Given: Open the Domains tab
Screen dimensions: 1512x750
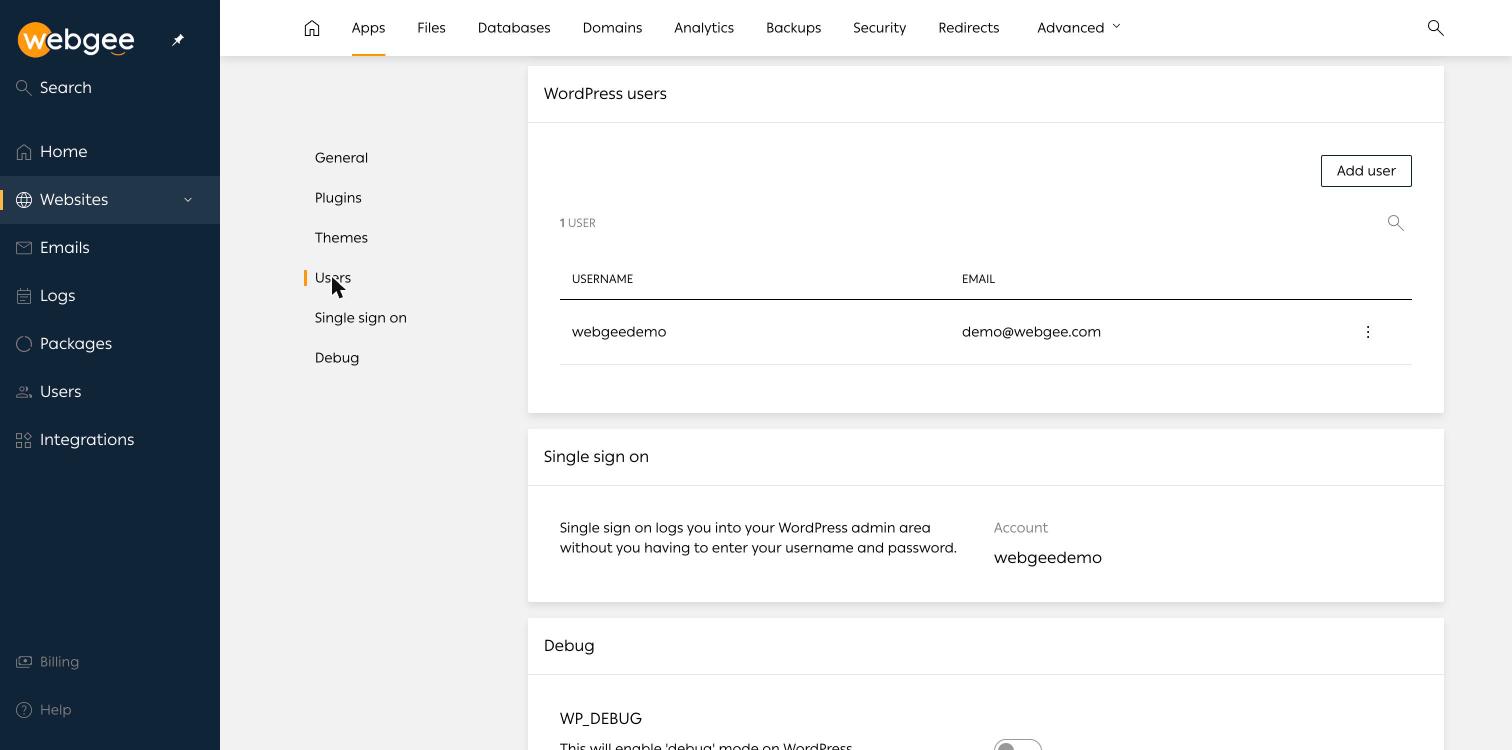Looking at the screenshot, I should [x=612, y=28].
